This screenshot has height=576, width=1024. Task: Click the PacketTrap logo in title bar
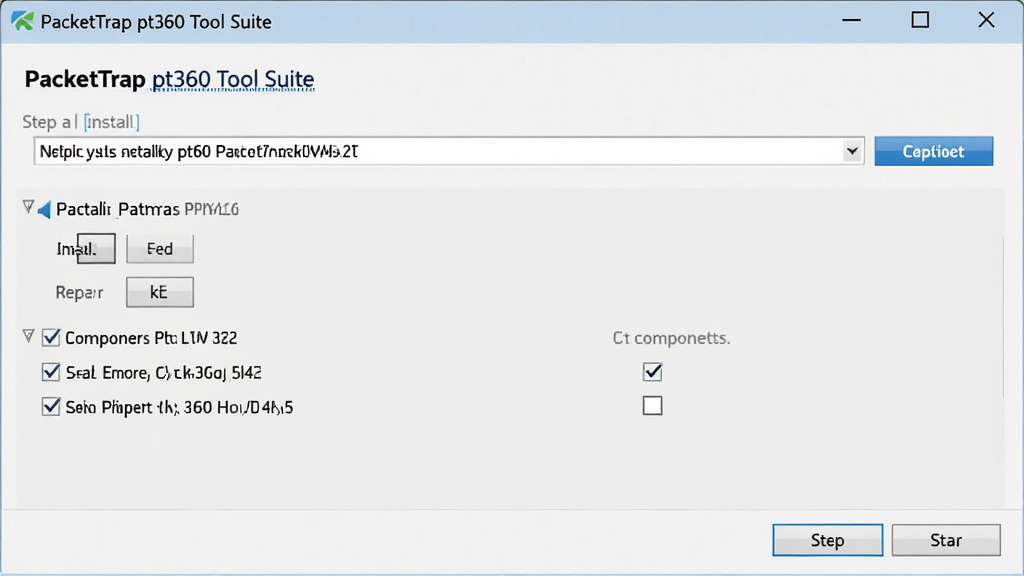tap(22, 21)
